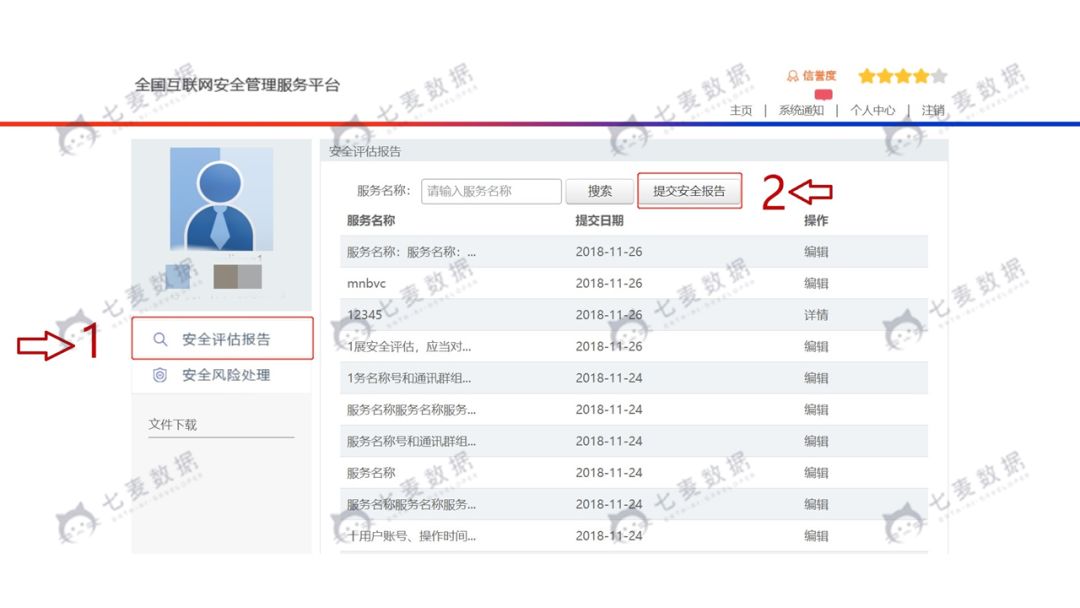Click the grey fifth star in rating

point(938,76)
